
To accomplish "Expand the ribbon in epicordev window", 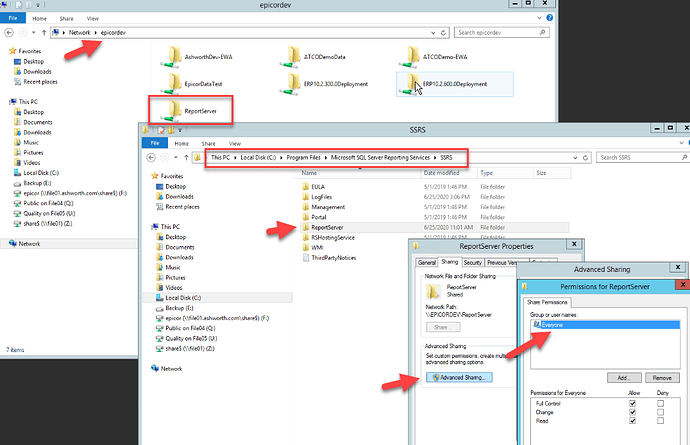I will [540, 18].
